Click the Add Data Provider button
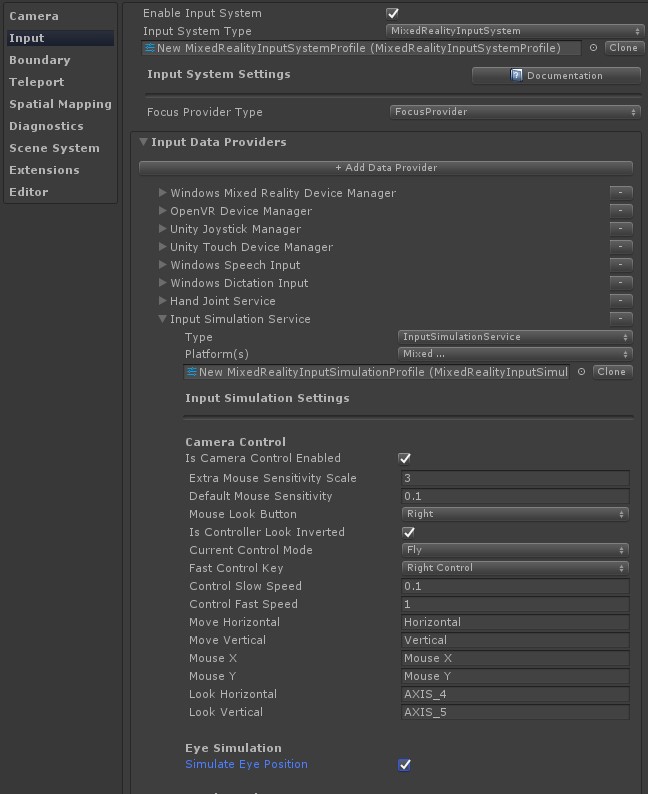This screenshot has height=794, width=648. [x=385, y=167]
